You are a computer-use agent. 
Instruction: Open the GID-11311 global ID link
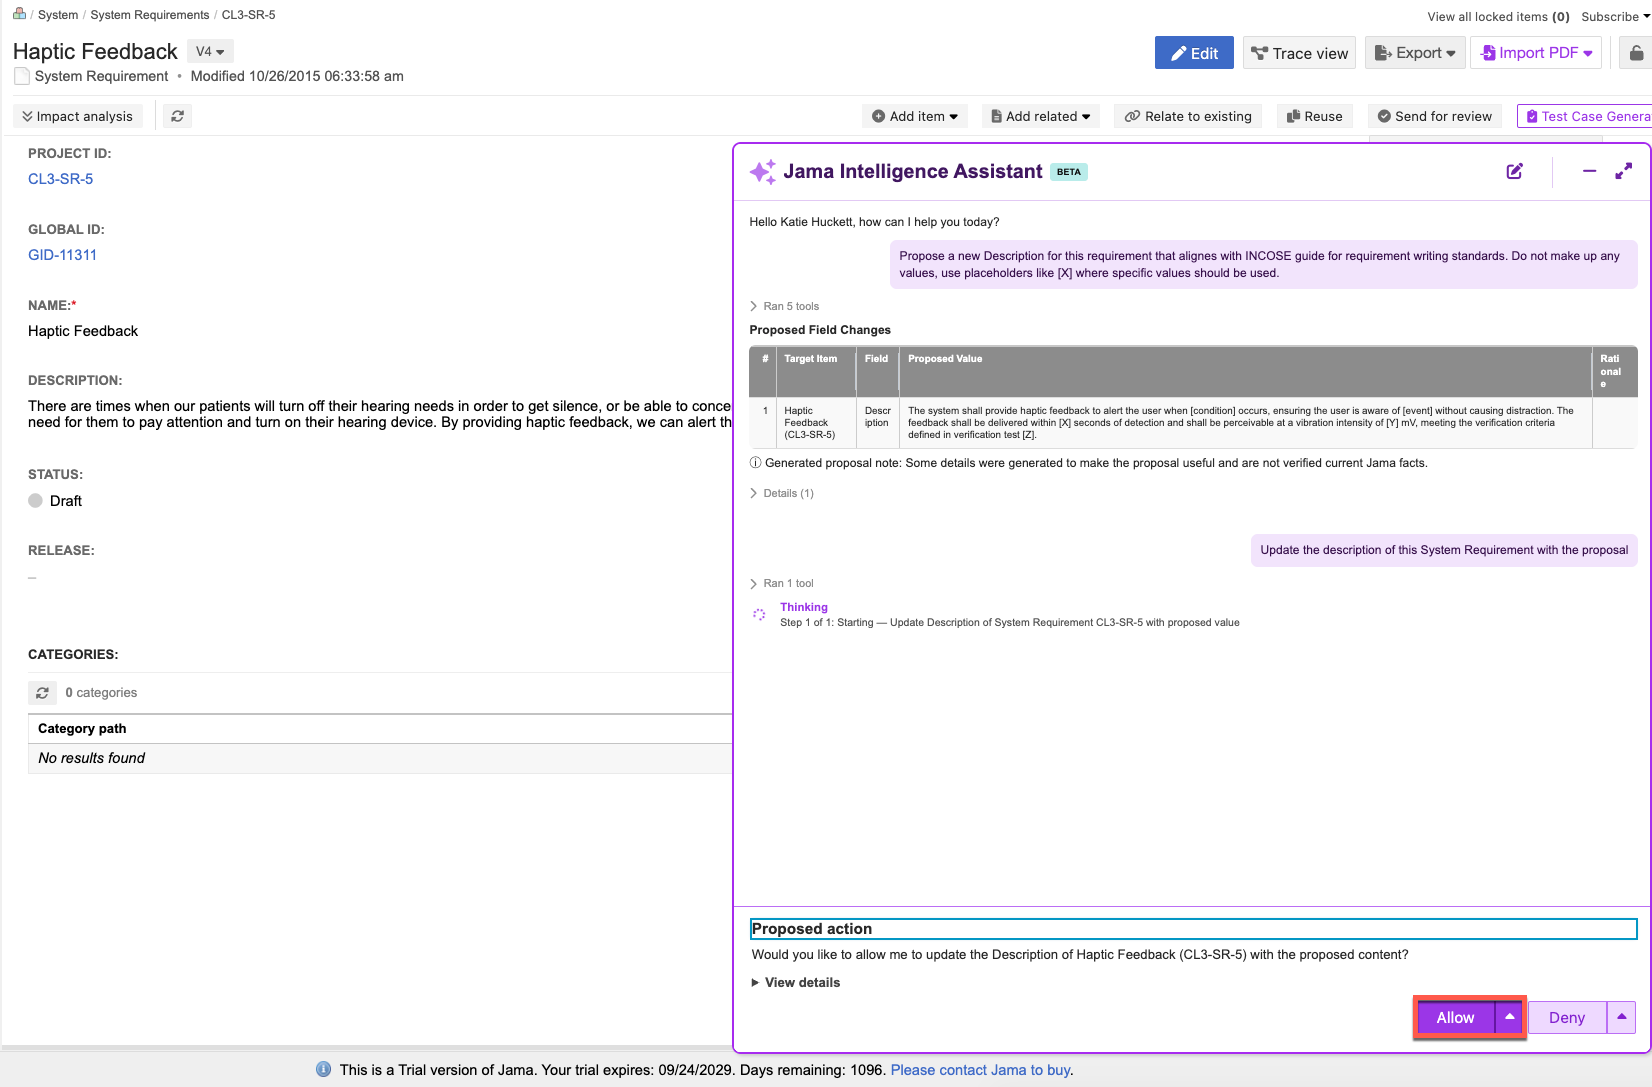[x=62, y=255]
